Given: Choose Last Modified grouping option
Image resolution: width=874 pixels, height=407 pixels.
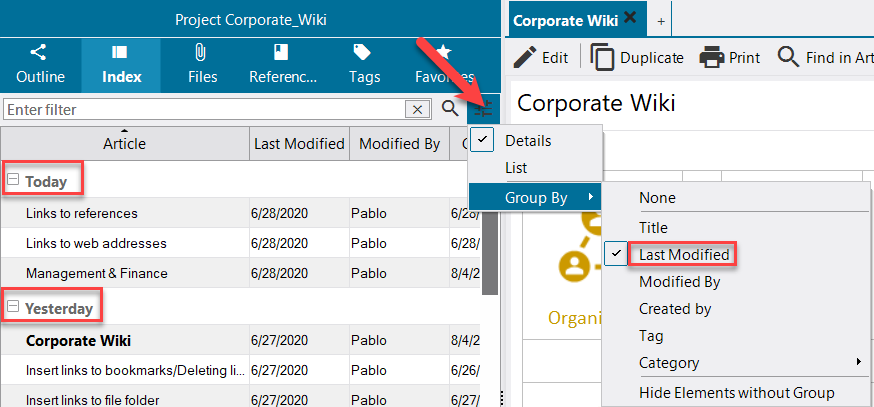Looking at the screenshot, I should coord(684,255).
